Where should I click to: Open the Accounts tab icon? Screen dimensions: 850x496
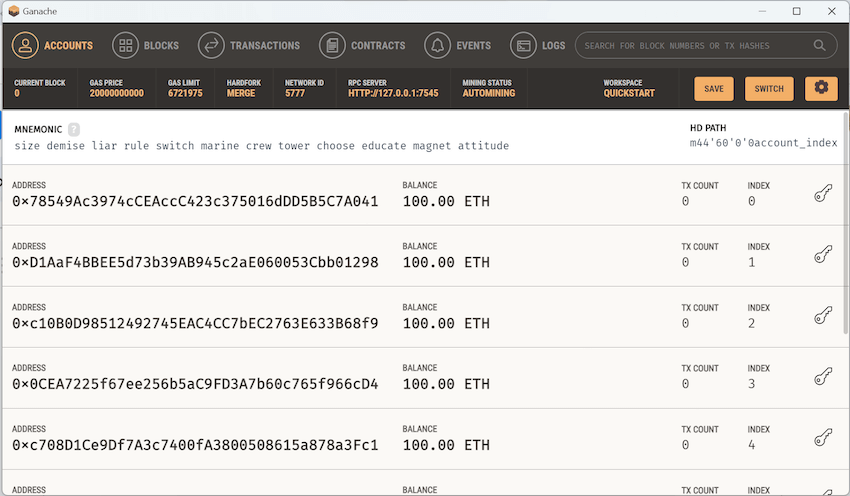(25, 46)
